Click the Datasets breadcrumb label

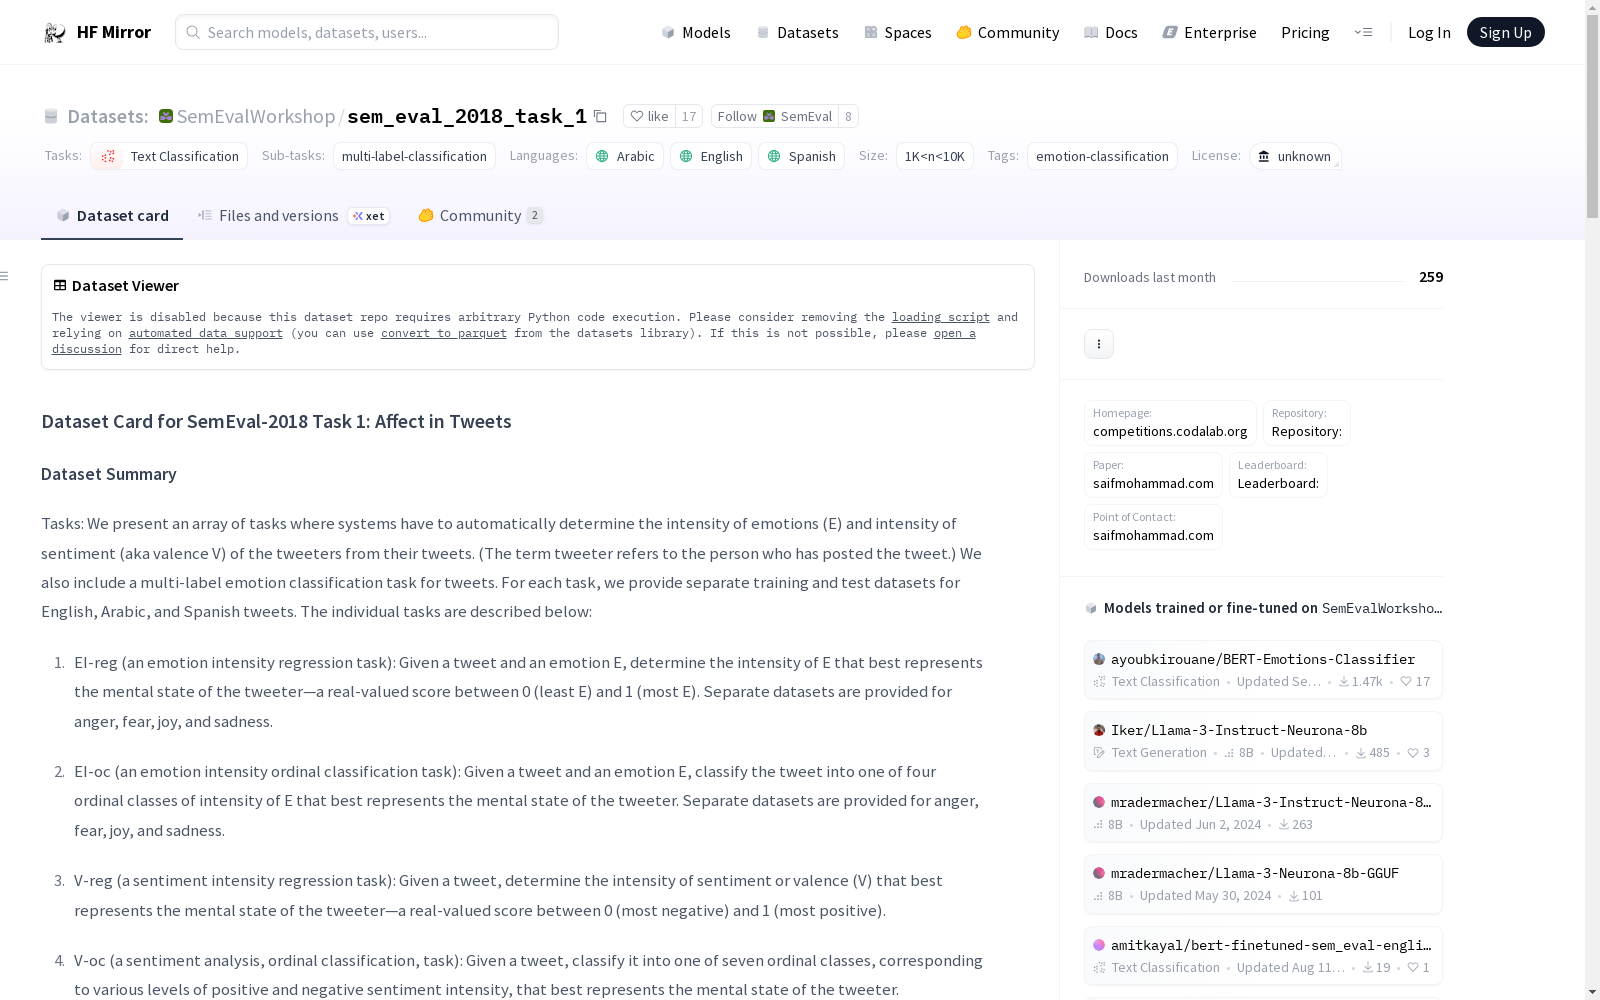107,116
